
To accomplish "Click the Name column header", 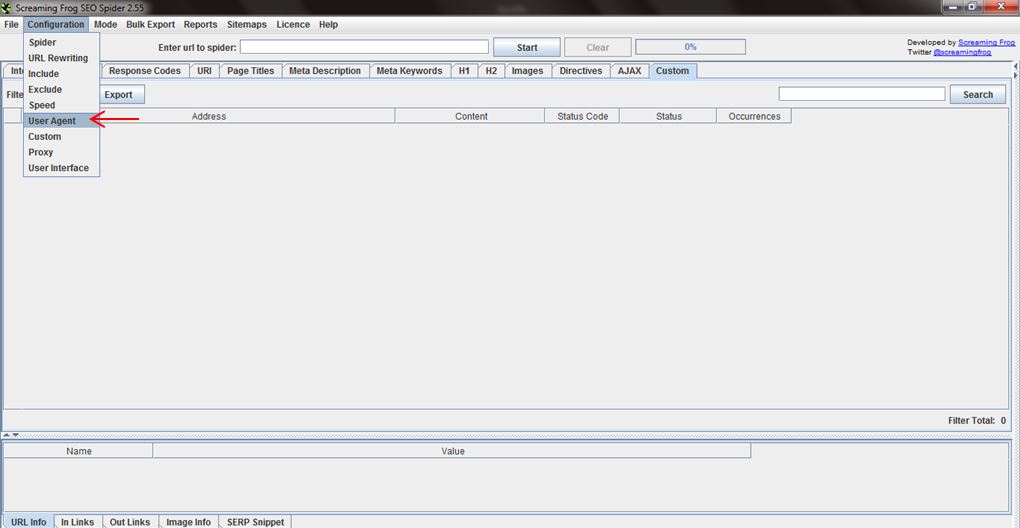I will point(79,451).
